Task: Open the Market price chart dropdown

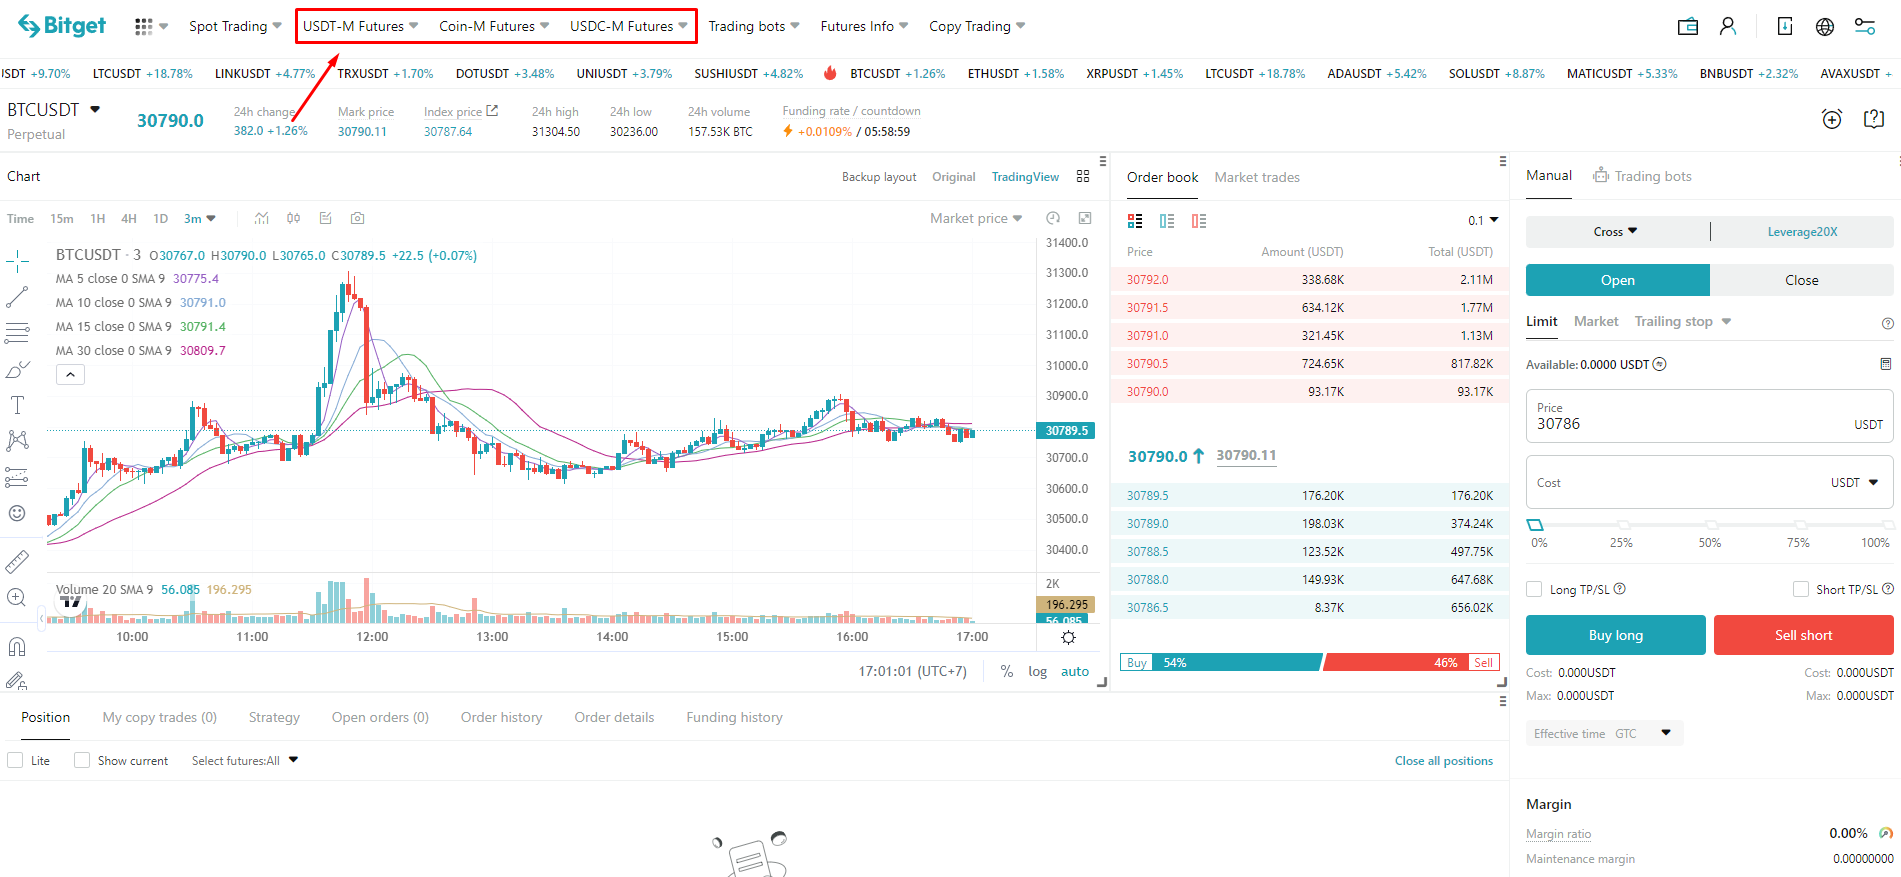Action: coord(976,218)
